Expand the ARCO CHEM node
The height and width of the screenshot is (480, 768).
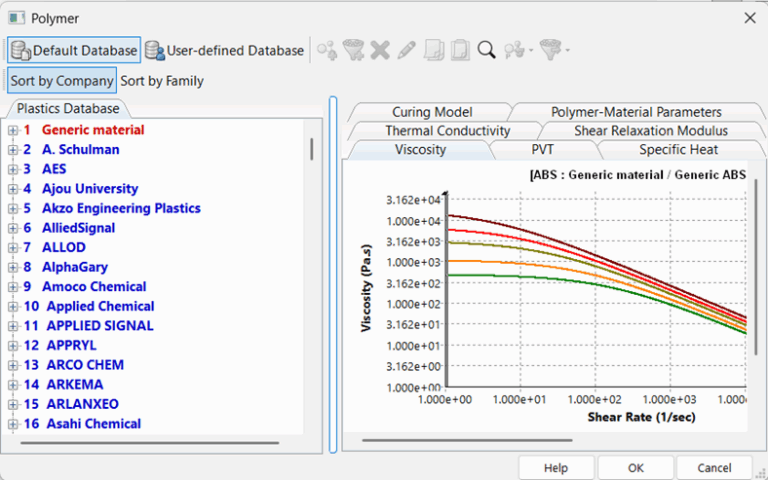pyautogui.click(x=13, y=365)
